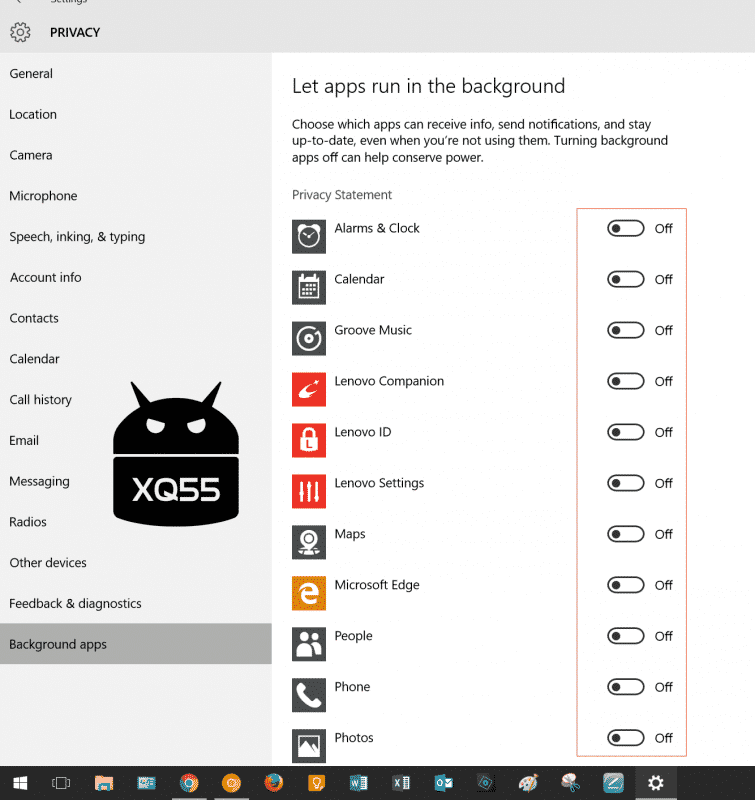
Task: Go to Microphone privacy settings
Action: coord(43,196)
